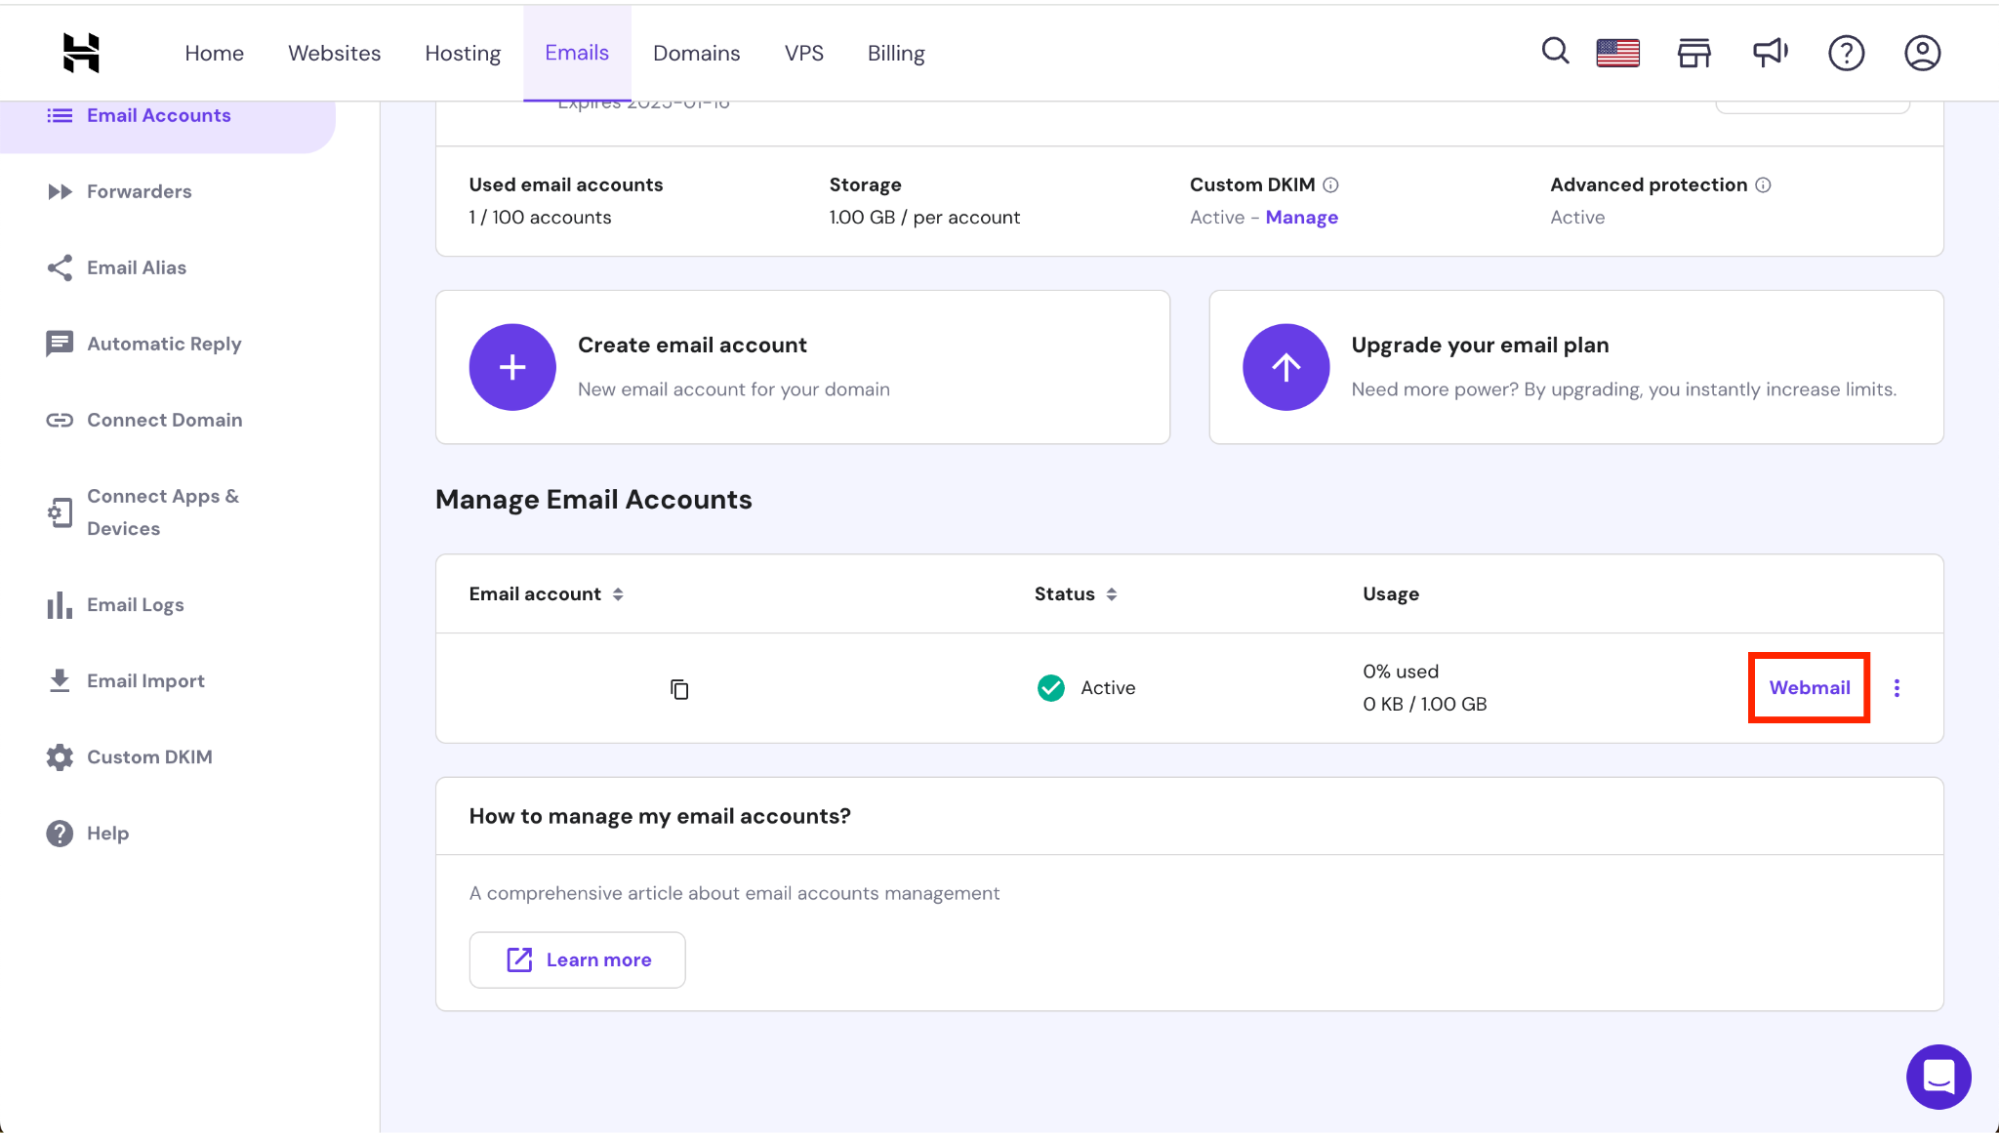Open the US flag language selector
Viewport: 1999px width, 1134px height.
[x=1617, y=52]
